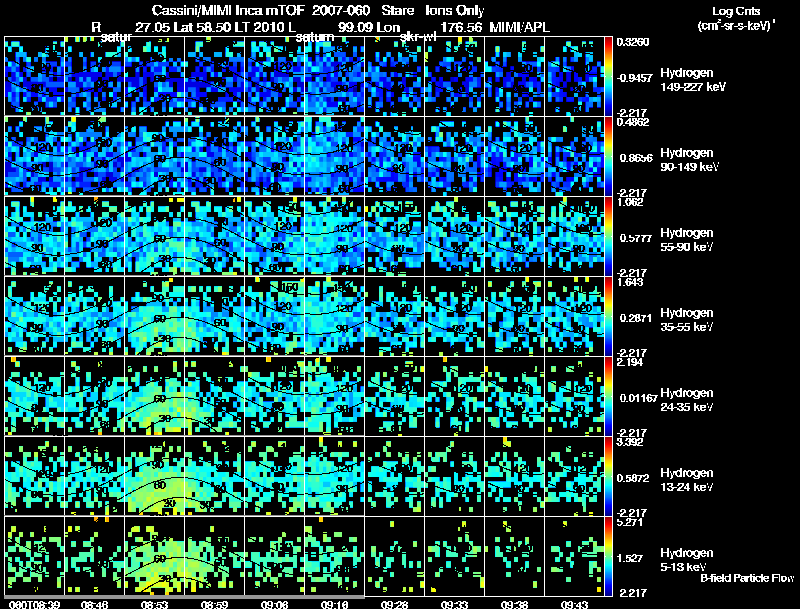Click the 09:43 time axis label

(574, 605)
